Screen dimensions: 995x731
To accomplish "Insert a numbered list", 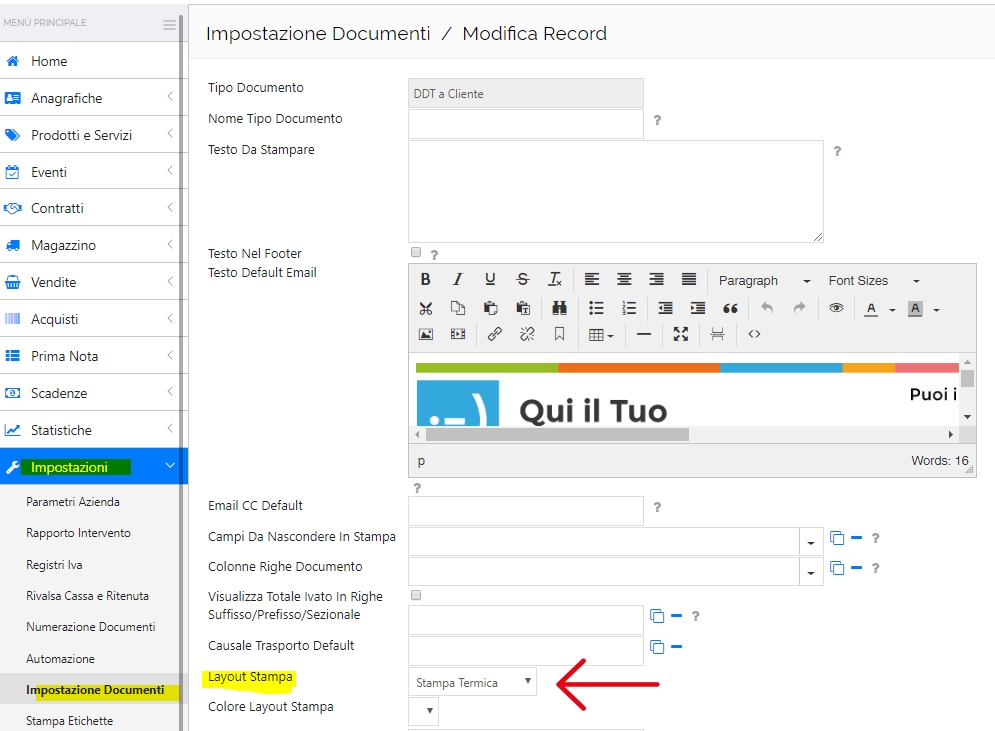I will pos(629,308).
